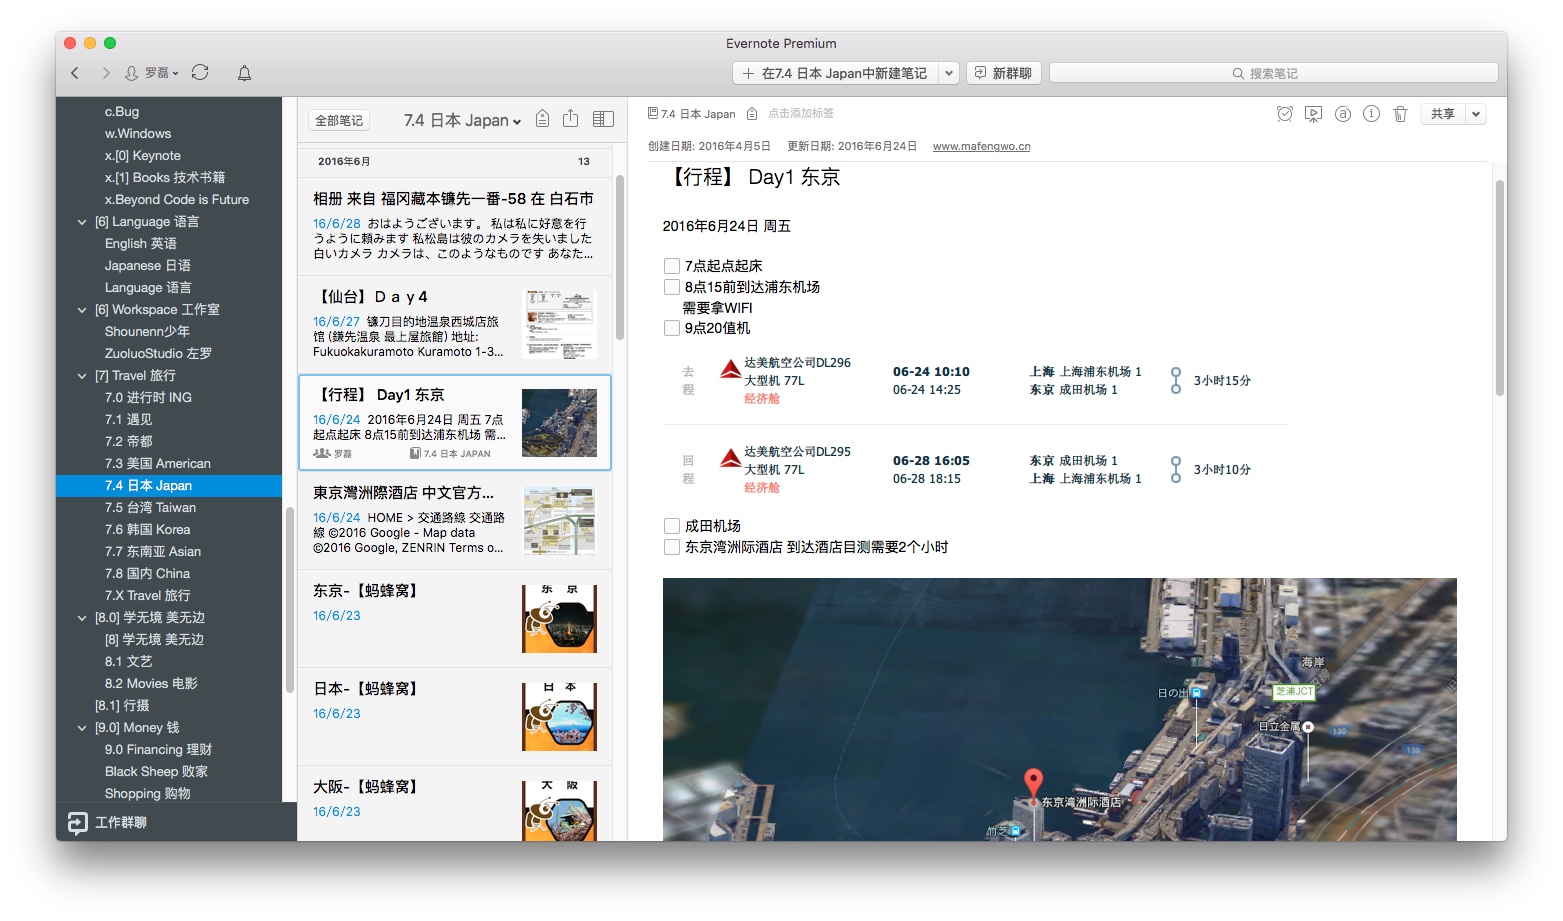This screenshot has width=1563, height=921.
Task: Open the 相册 来自 福冈藏本 note
Action: pos(455,227)
